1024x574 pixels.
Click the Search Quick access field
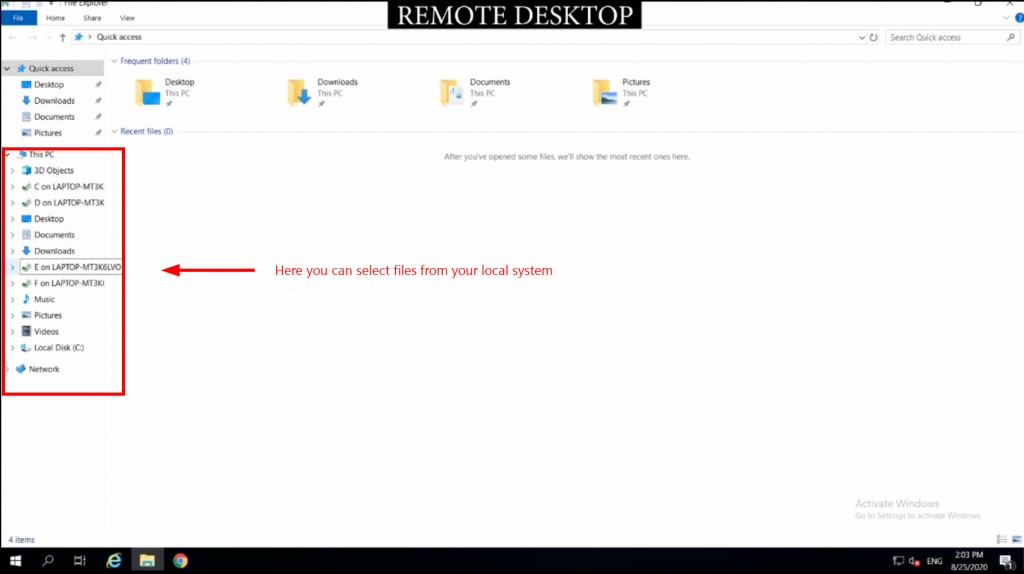(952, 37)
